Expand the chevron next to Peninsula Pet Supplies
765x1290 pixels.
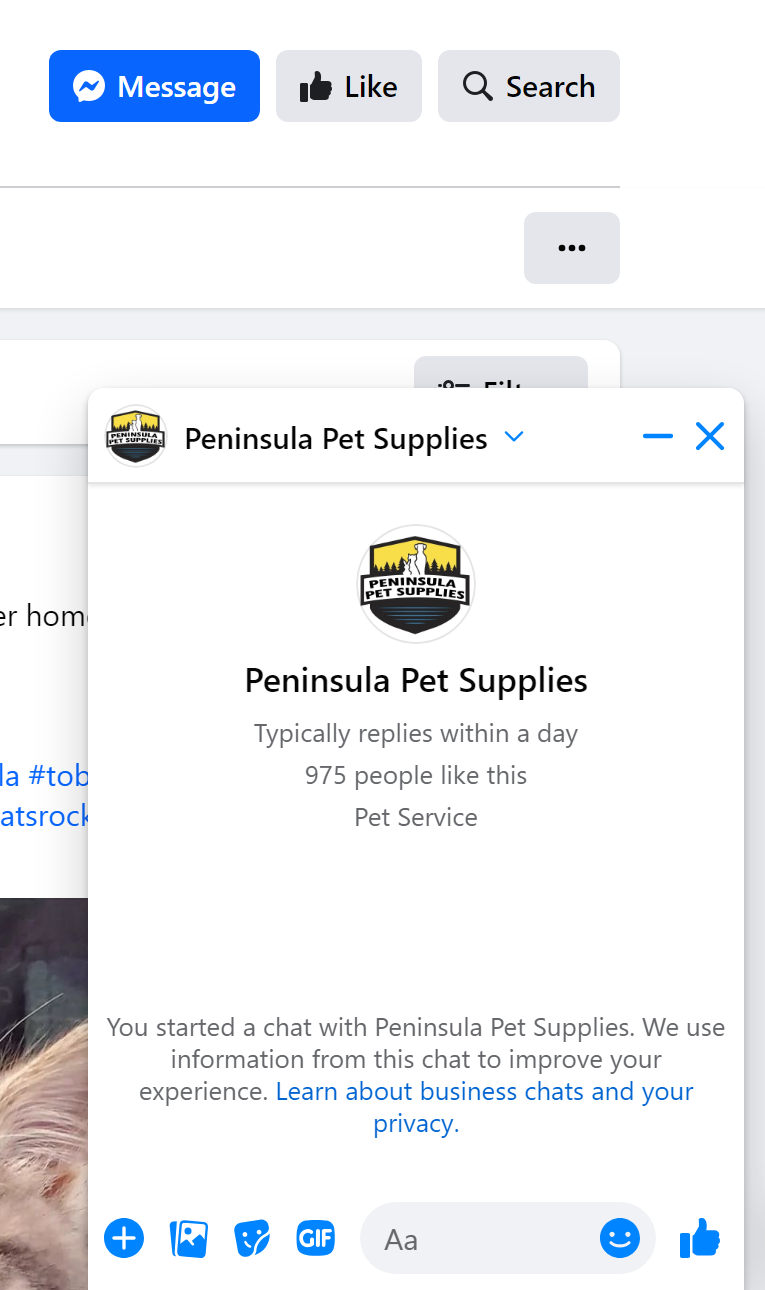pyautogui.click(x=513, y=437)
